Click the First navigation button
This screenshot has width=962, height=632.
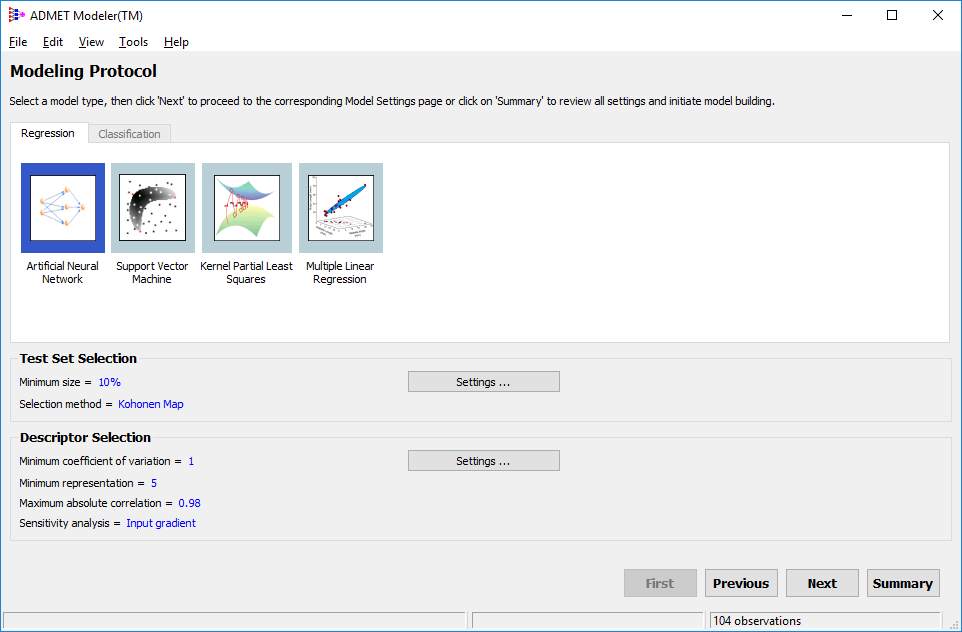click(660, 583)
